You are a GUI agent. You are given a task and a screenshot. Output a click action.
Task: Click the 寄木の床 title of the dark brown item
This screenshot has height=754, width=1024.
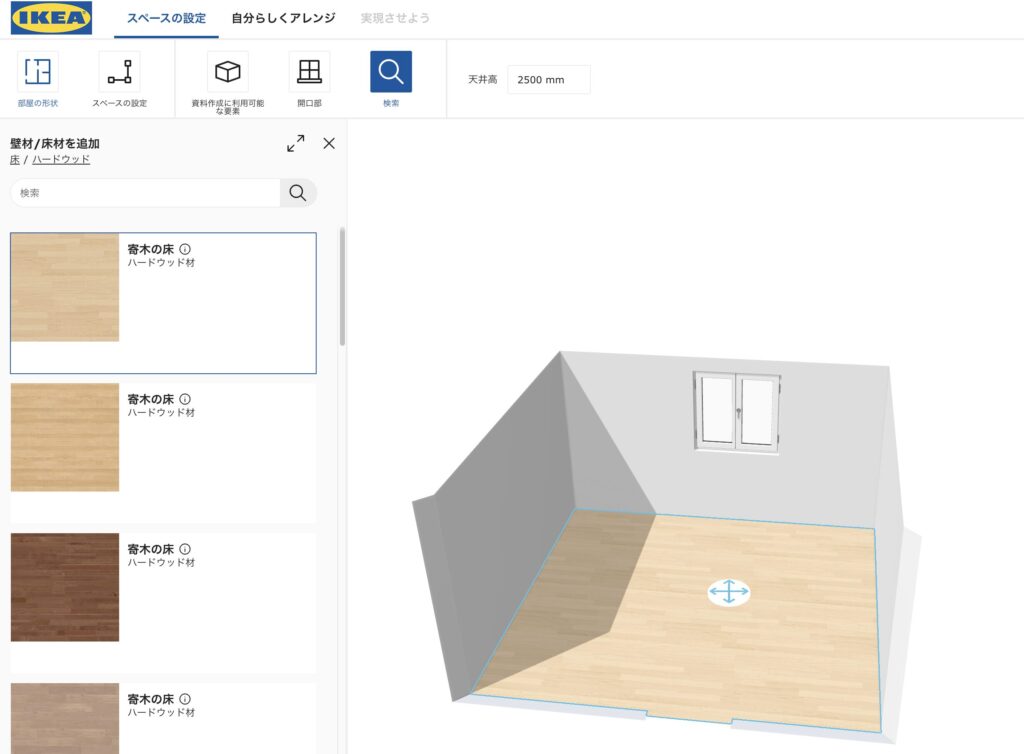[151, 549]
